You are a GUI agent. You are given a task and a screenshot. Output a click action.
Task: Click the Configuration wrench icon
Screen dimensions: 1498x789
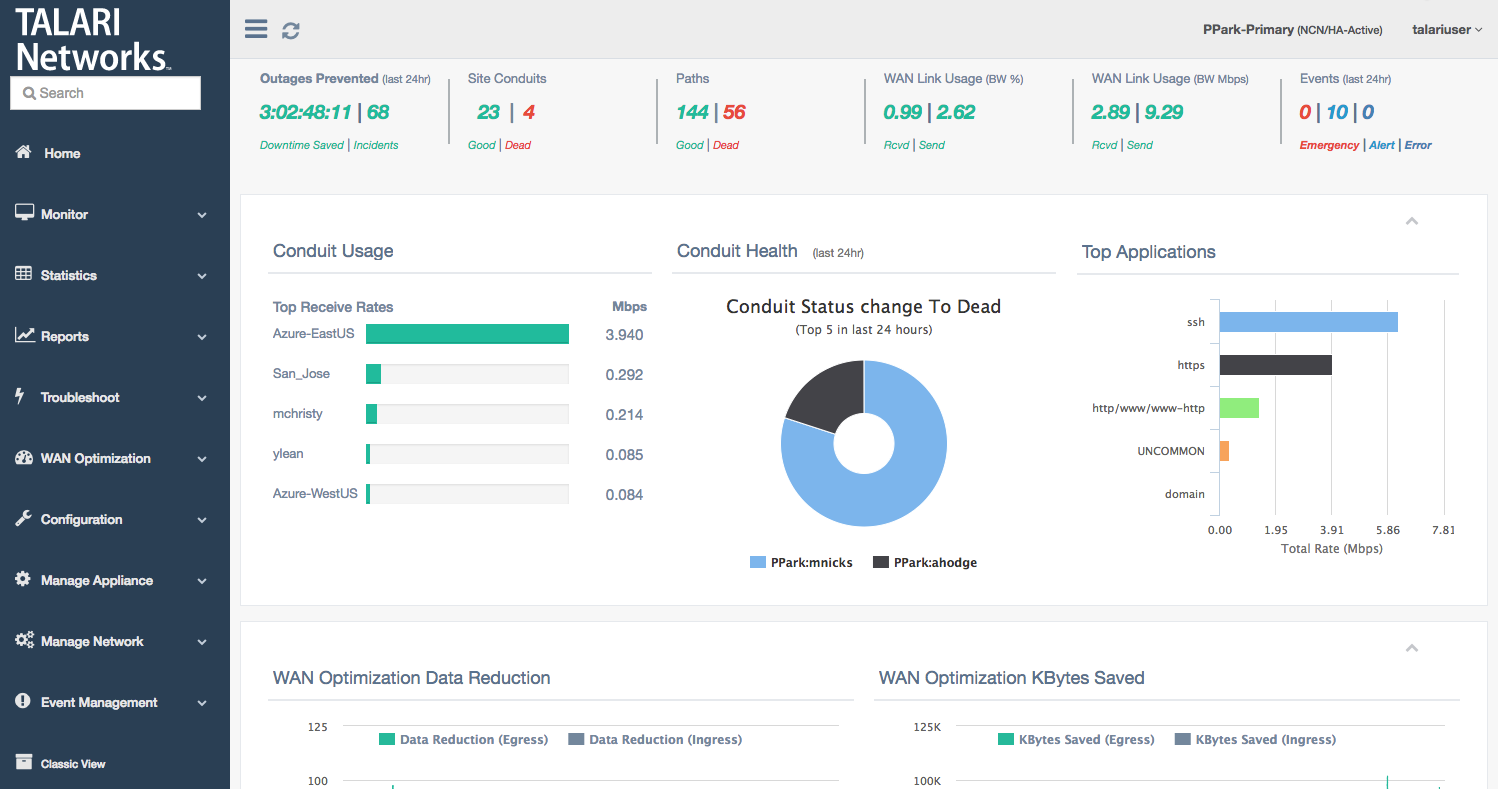(24, 519)
